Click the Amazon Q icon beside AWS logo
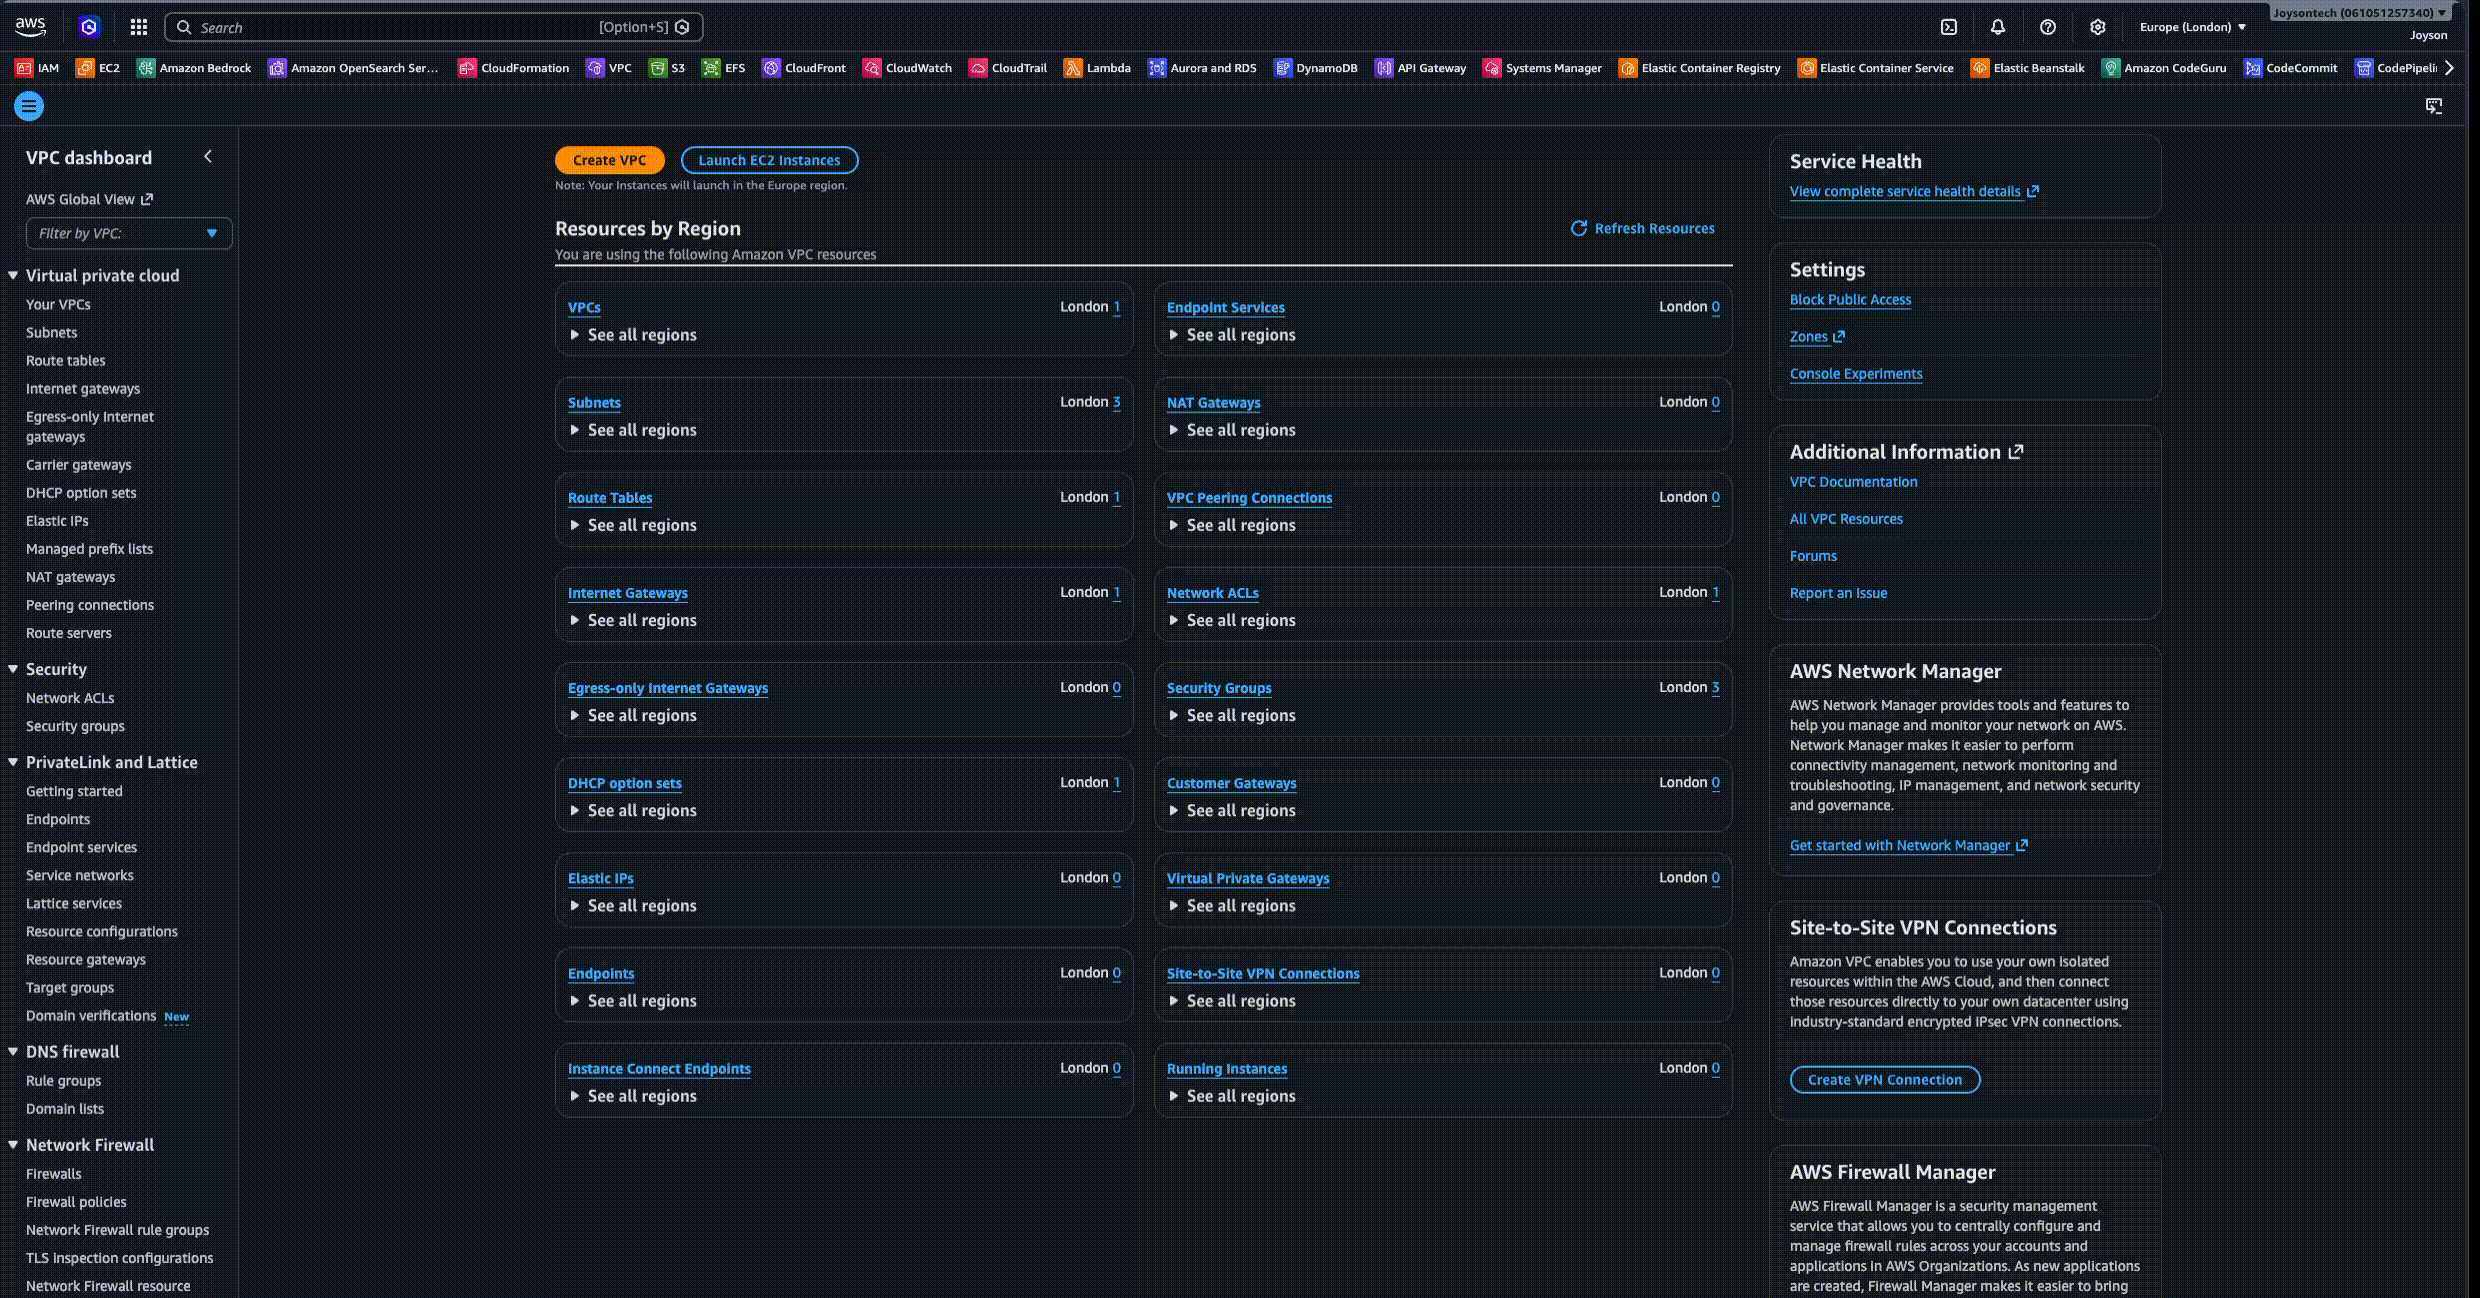The image size is (2480, 1298). point(89,27)
